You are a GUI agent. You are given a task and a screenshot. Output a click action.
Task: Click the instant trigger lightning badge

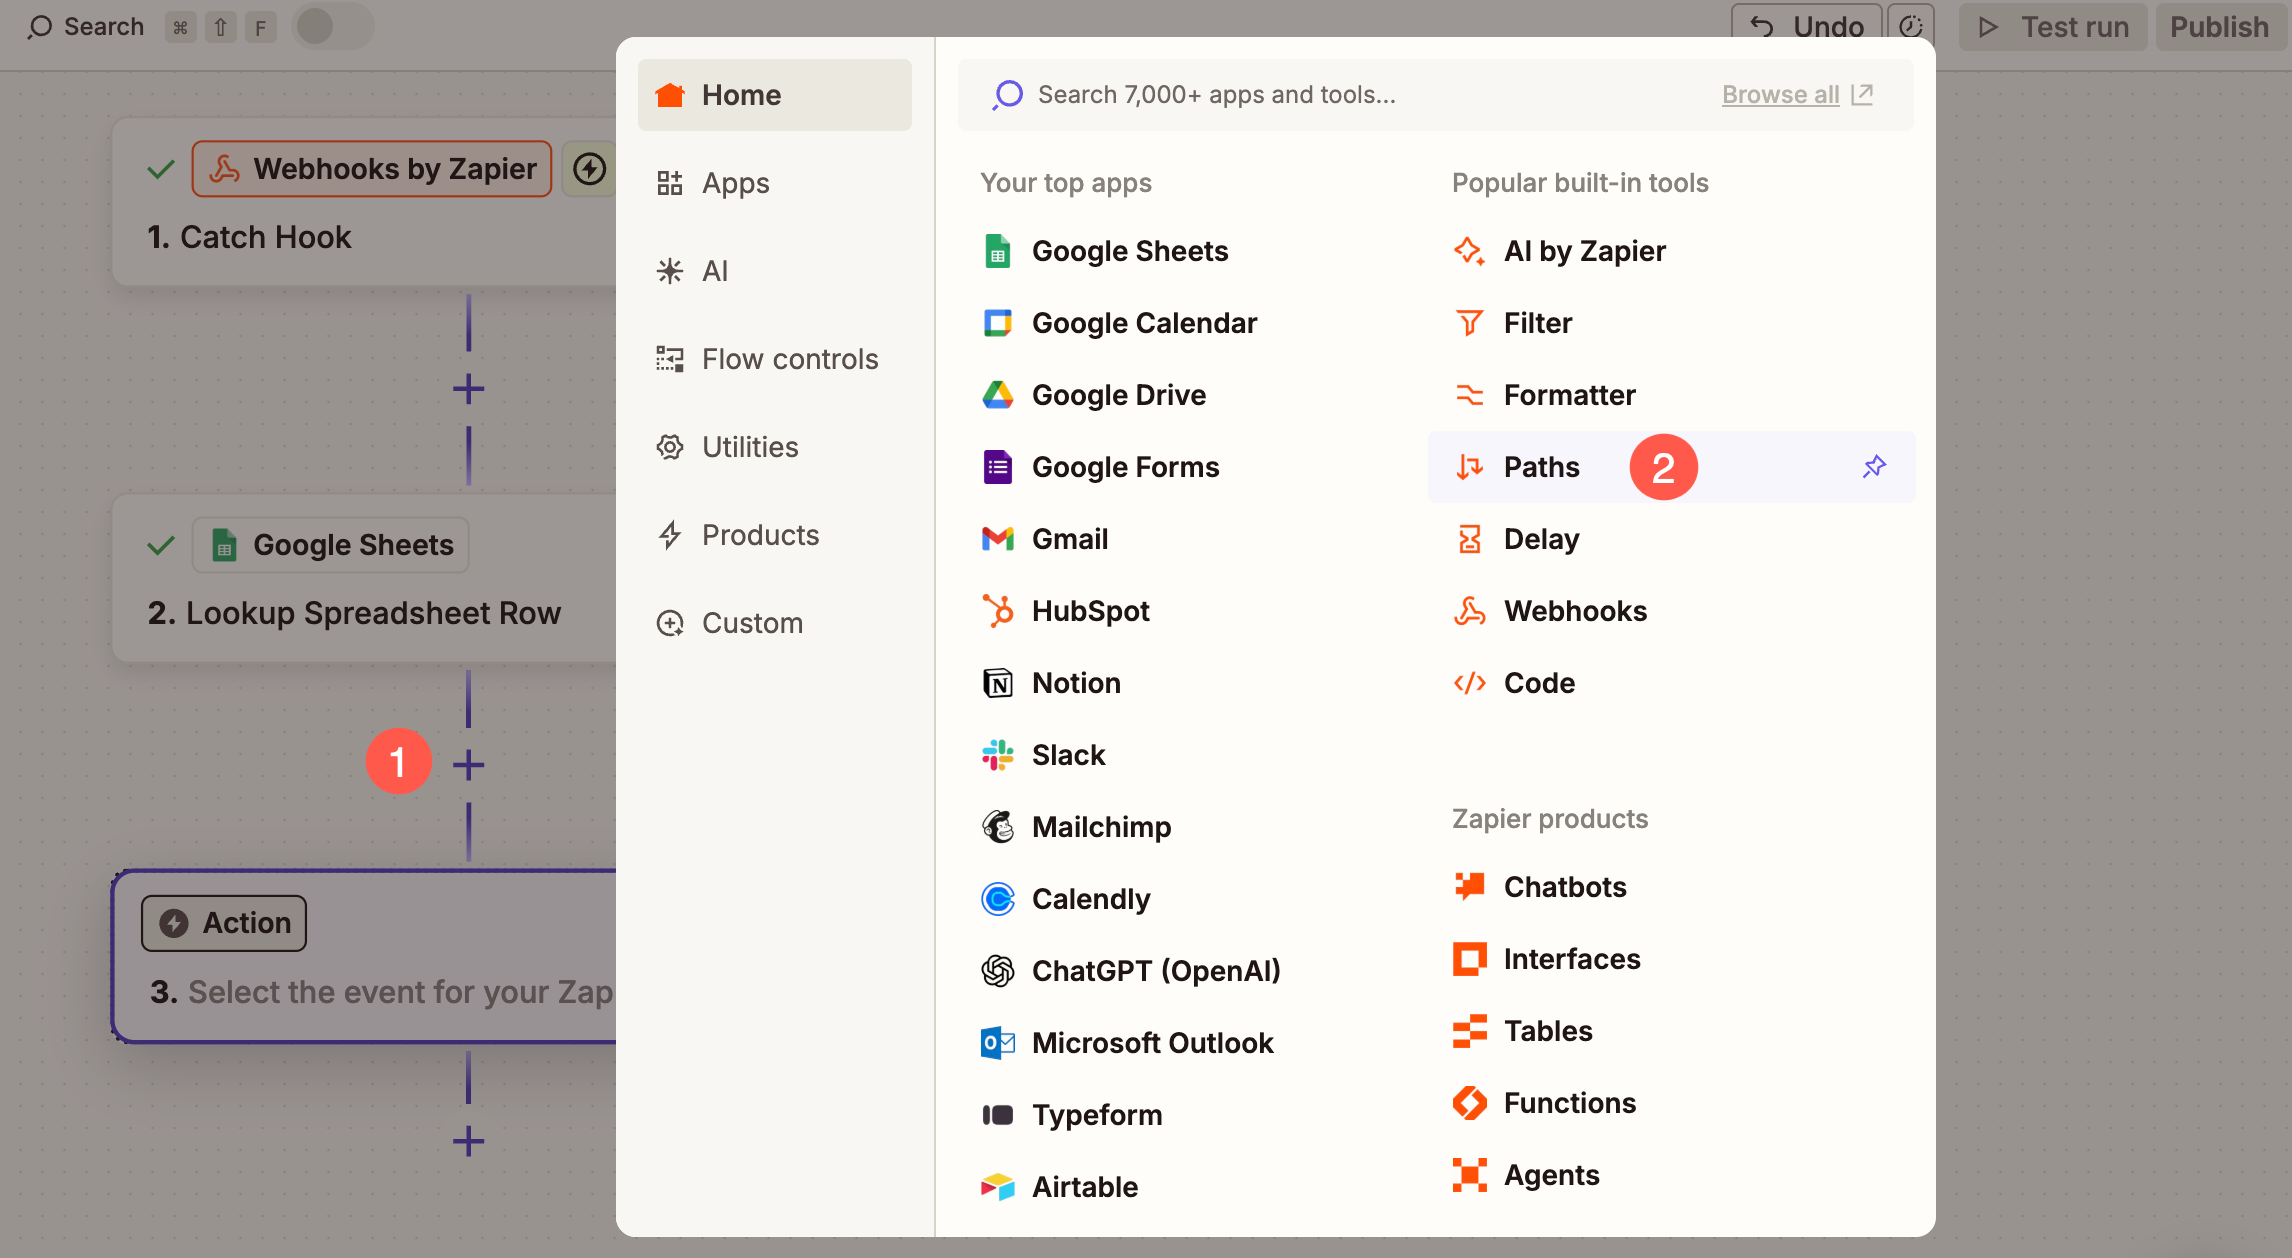pos(590,169)
